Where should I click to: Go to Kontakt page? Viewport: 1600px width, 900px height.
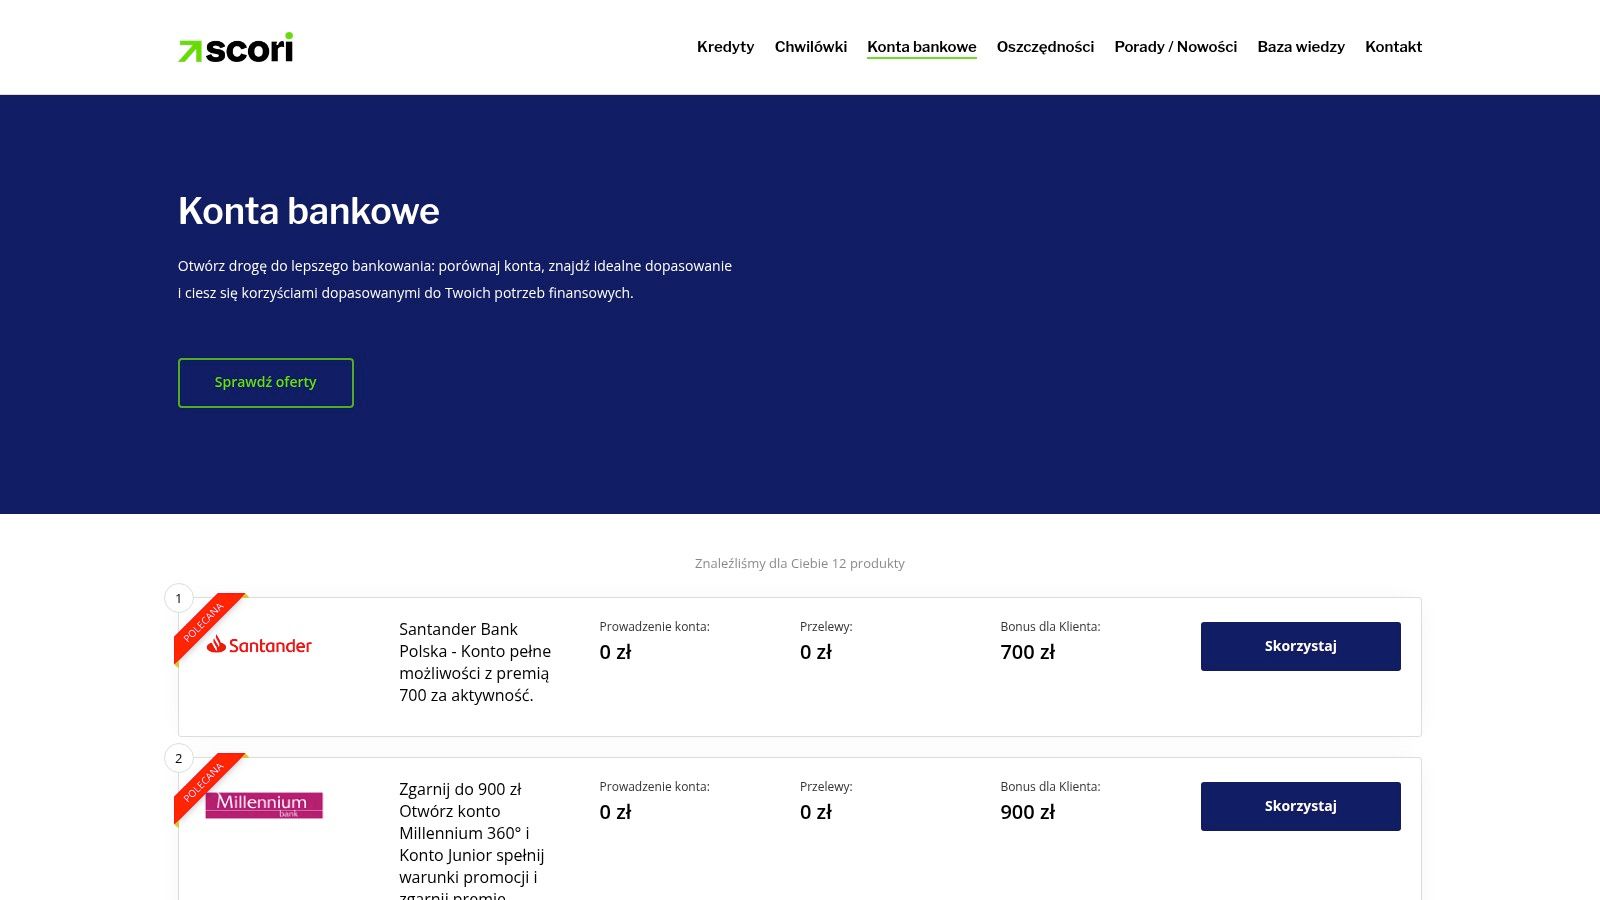click(x=1393, y=47)
